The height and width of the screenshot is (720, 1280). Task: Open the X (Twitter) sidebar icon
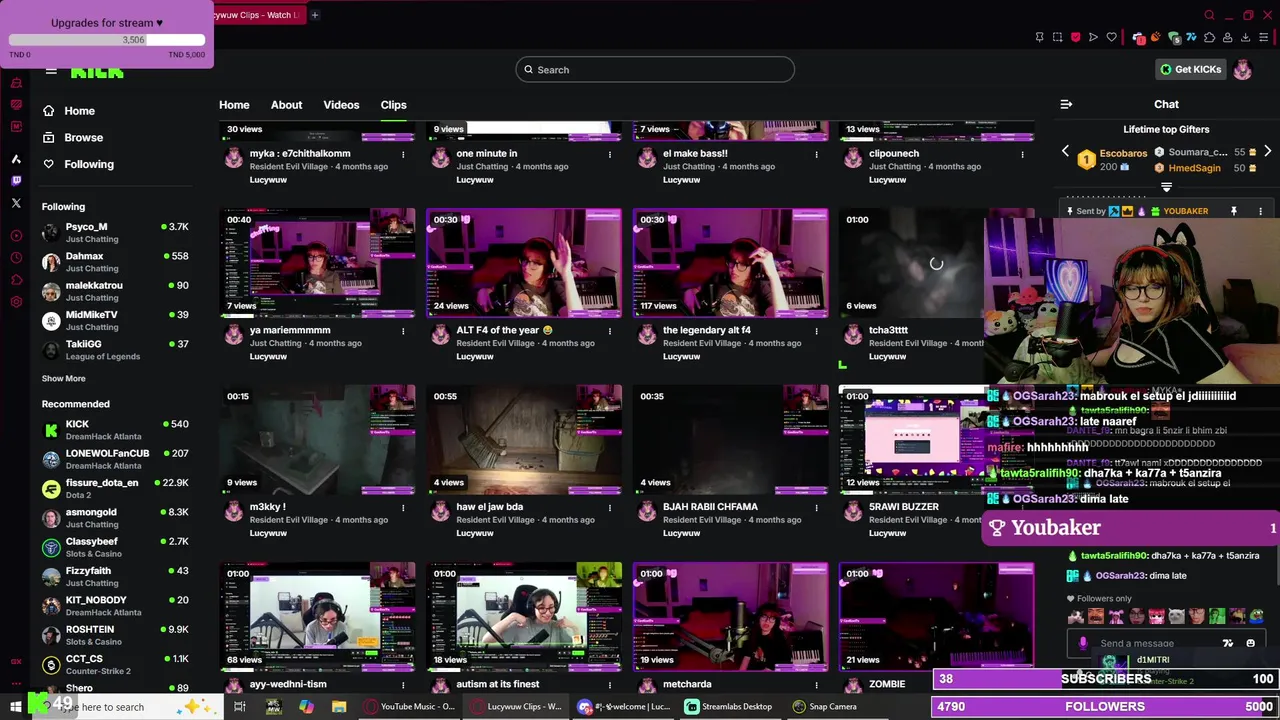pyautogui.click(x=16, y=203)
